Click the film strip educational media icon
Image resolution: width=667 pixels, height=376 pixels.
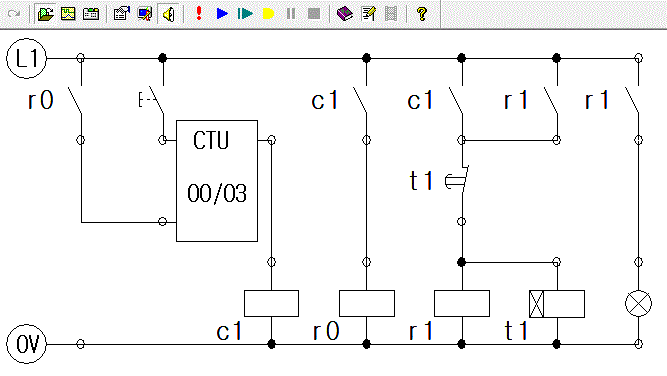(x=391, y=14)
